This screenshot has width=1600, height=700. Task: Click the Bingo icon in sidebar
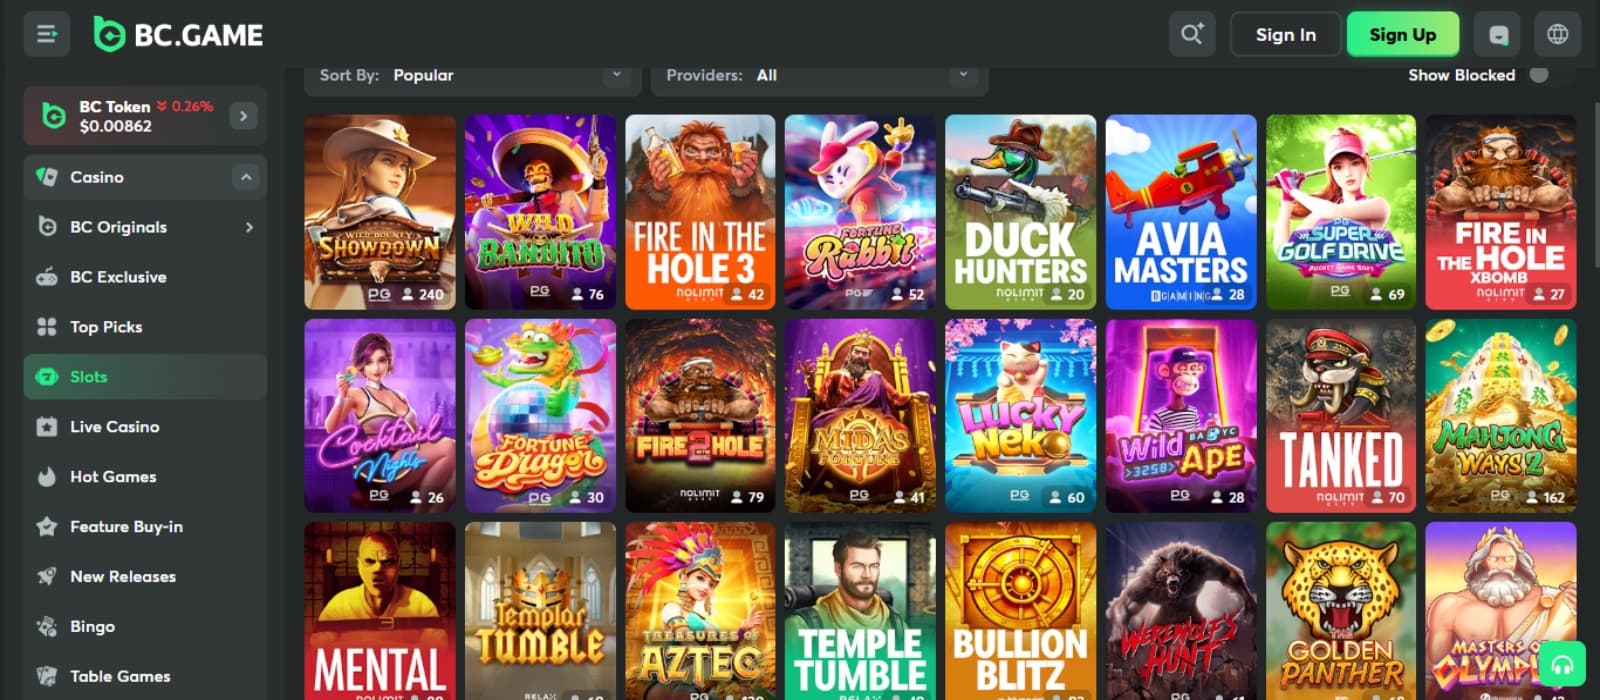pos(46,627)
